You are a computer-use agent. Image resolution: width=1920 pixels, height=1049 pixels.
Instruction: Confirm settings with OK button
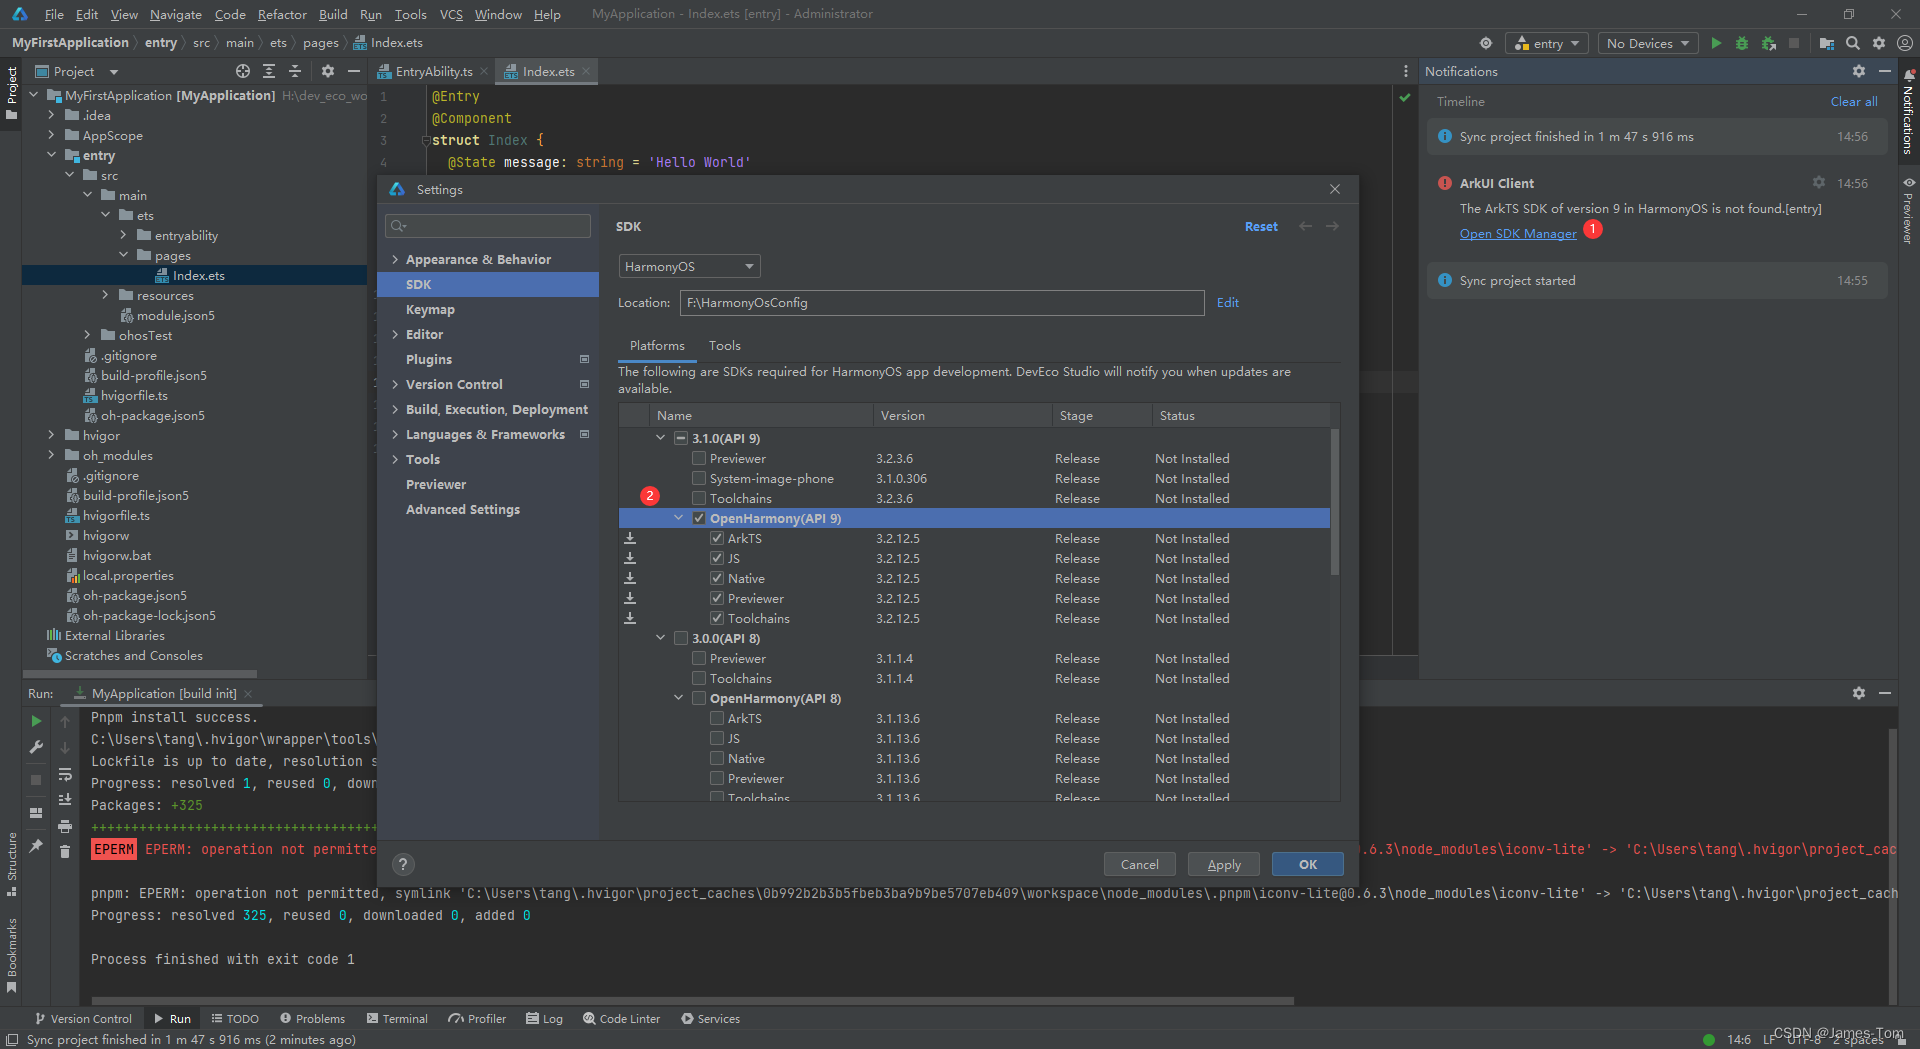click(1307, 864)
